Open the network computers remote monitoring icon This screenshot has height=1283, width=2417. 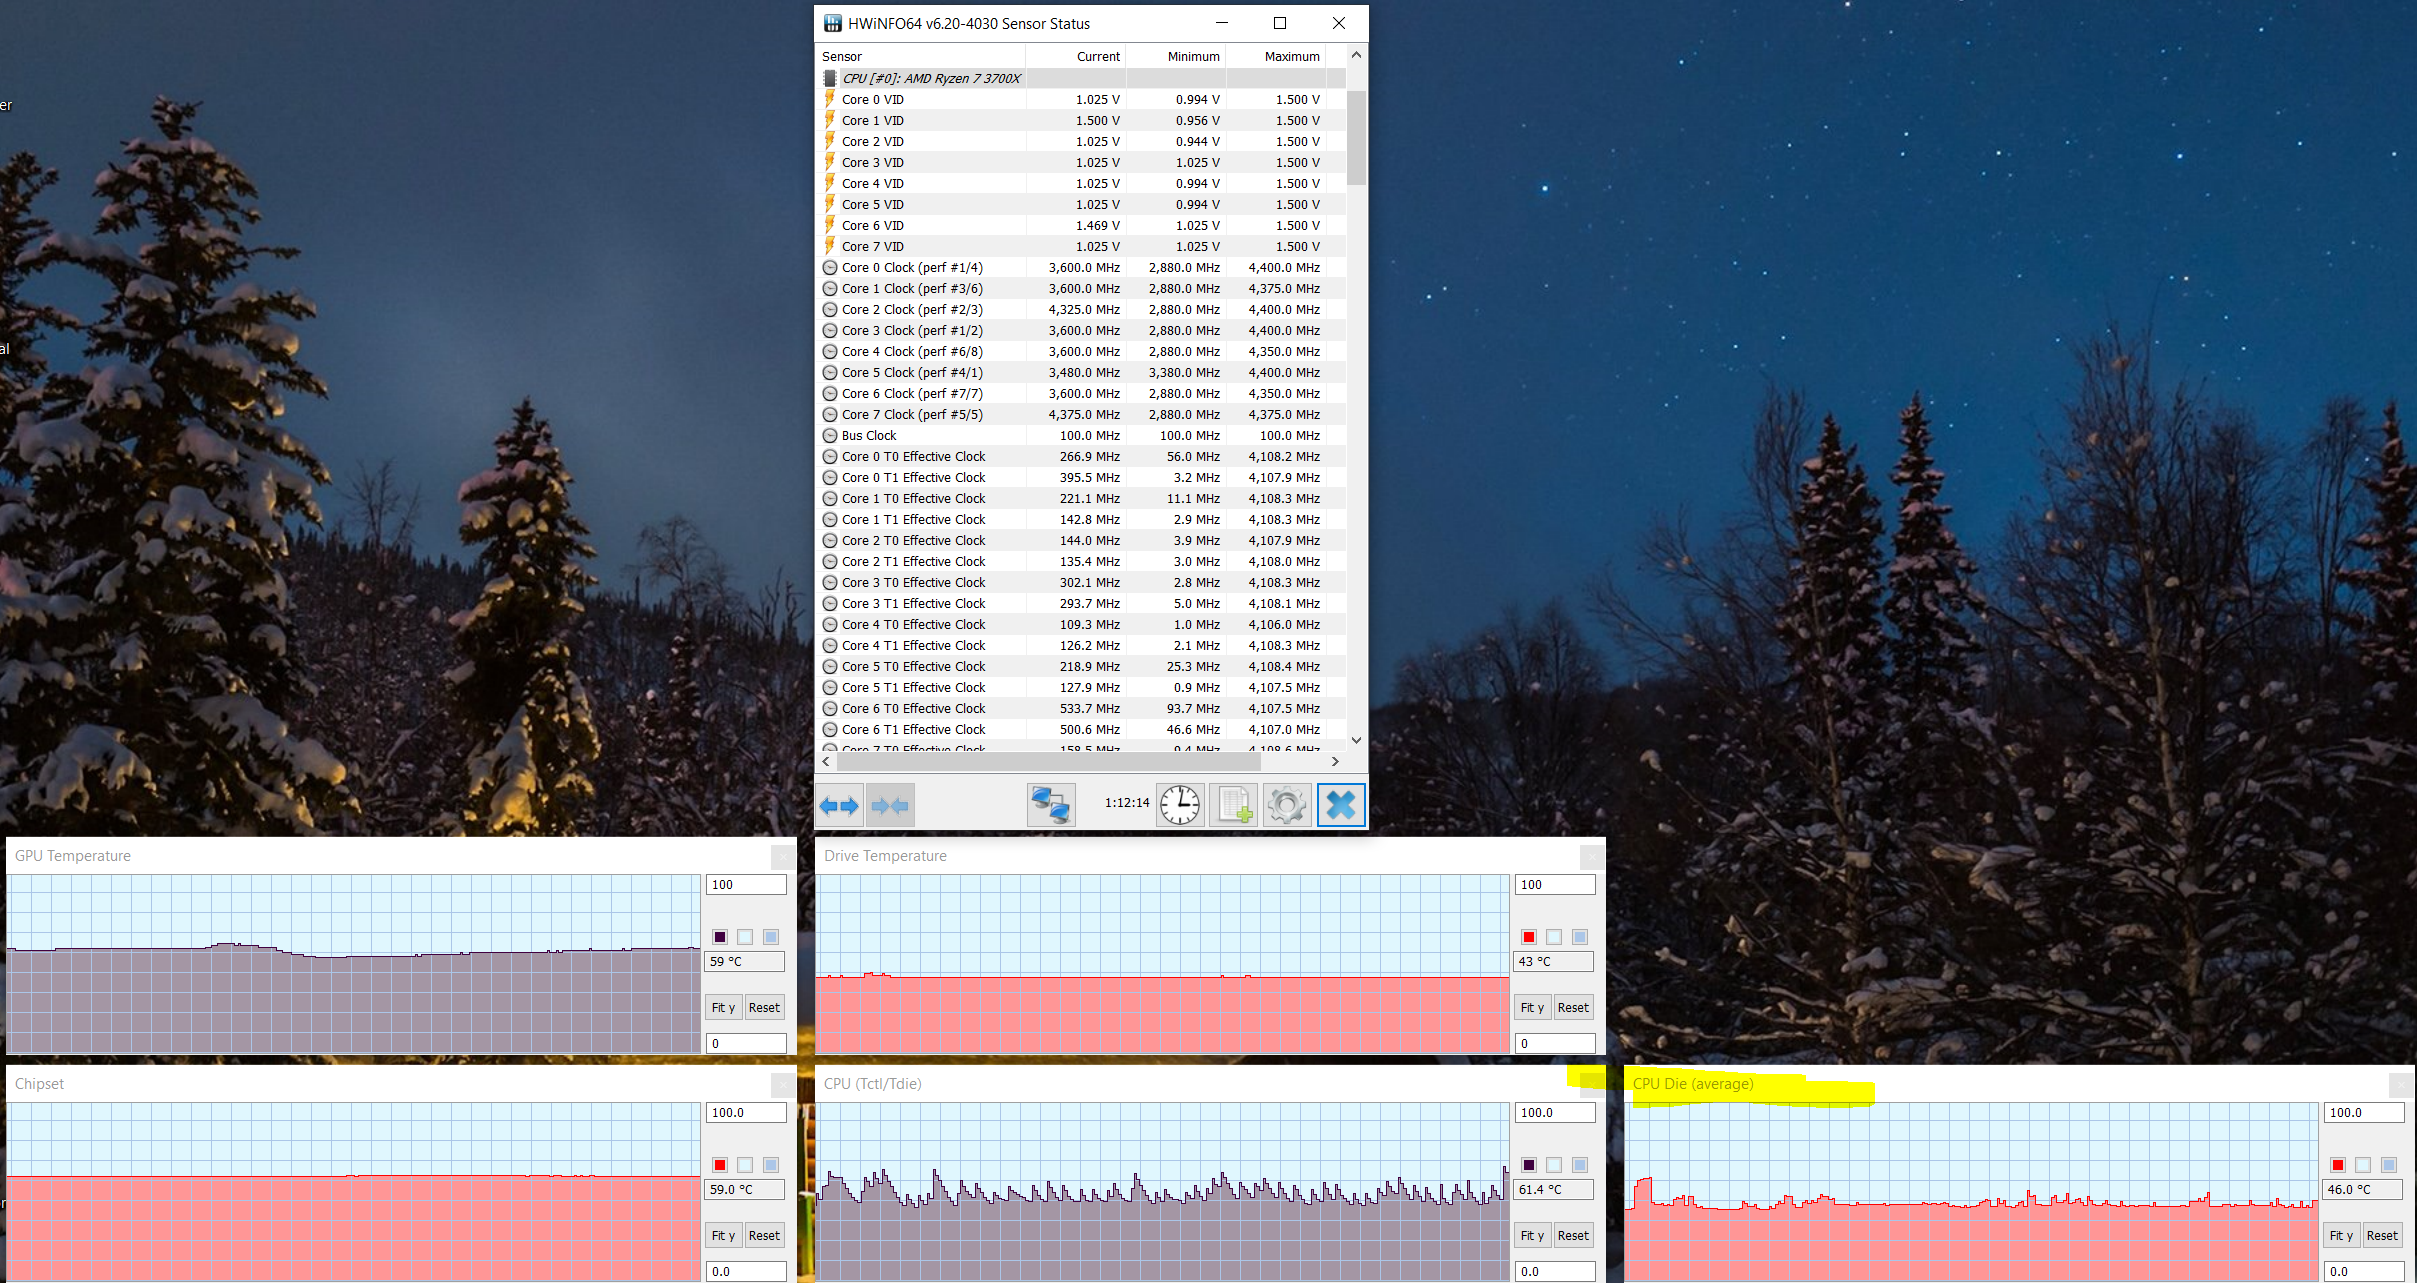[x=1050, y=805]
